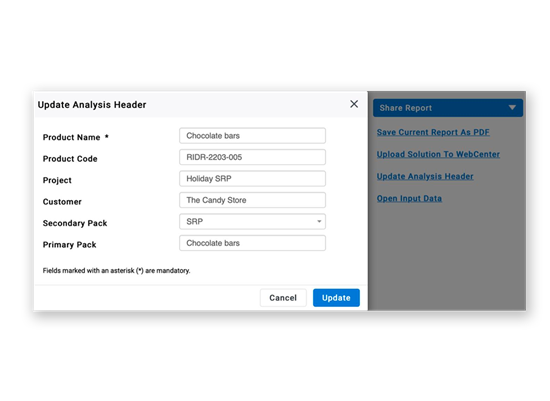Click the Product Name label
550x401 pixels.
(x=72, y=137)
